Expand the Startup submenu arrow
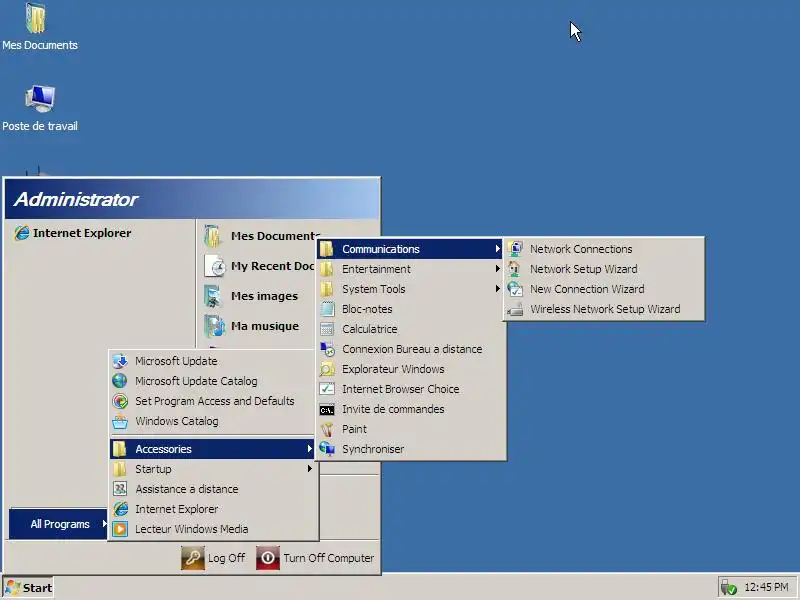 tap(309, 469)
